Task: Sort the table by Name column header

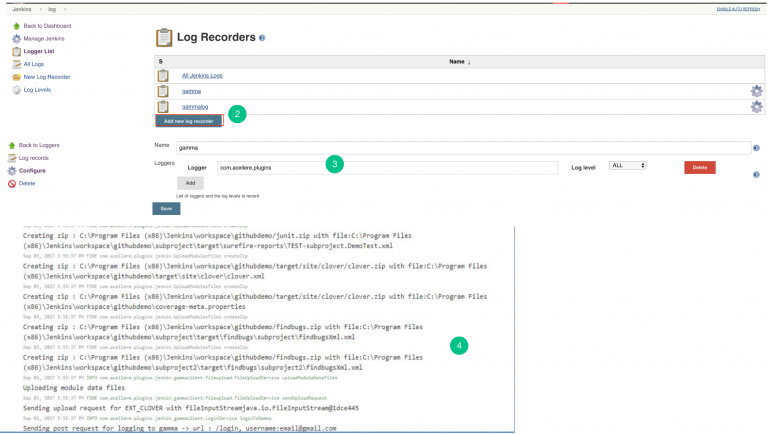Action: tap(459, 62)
